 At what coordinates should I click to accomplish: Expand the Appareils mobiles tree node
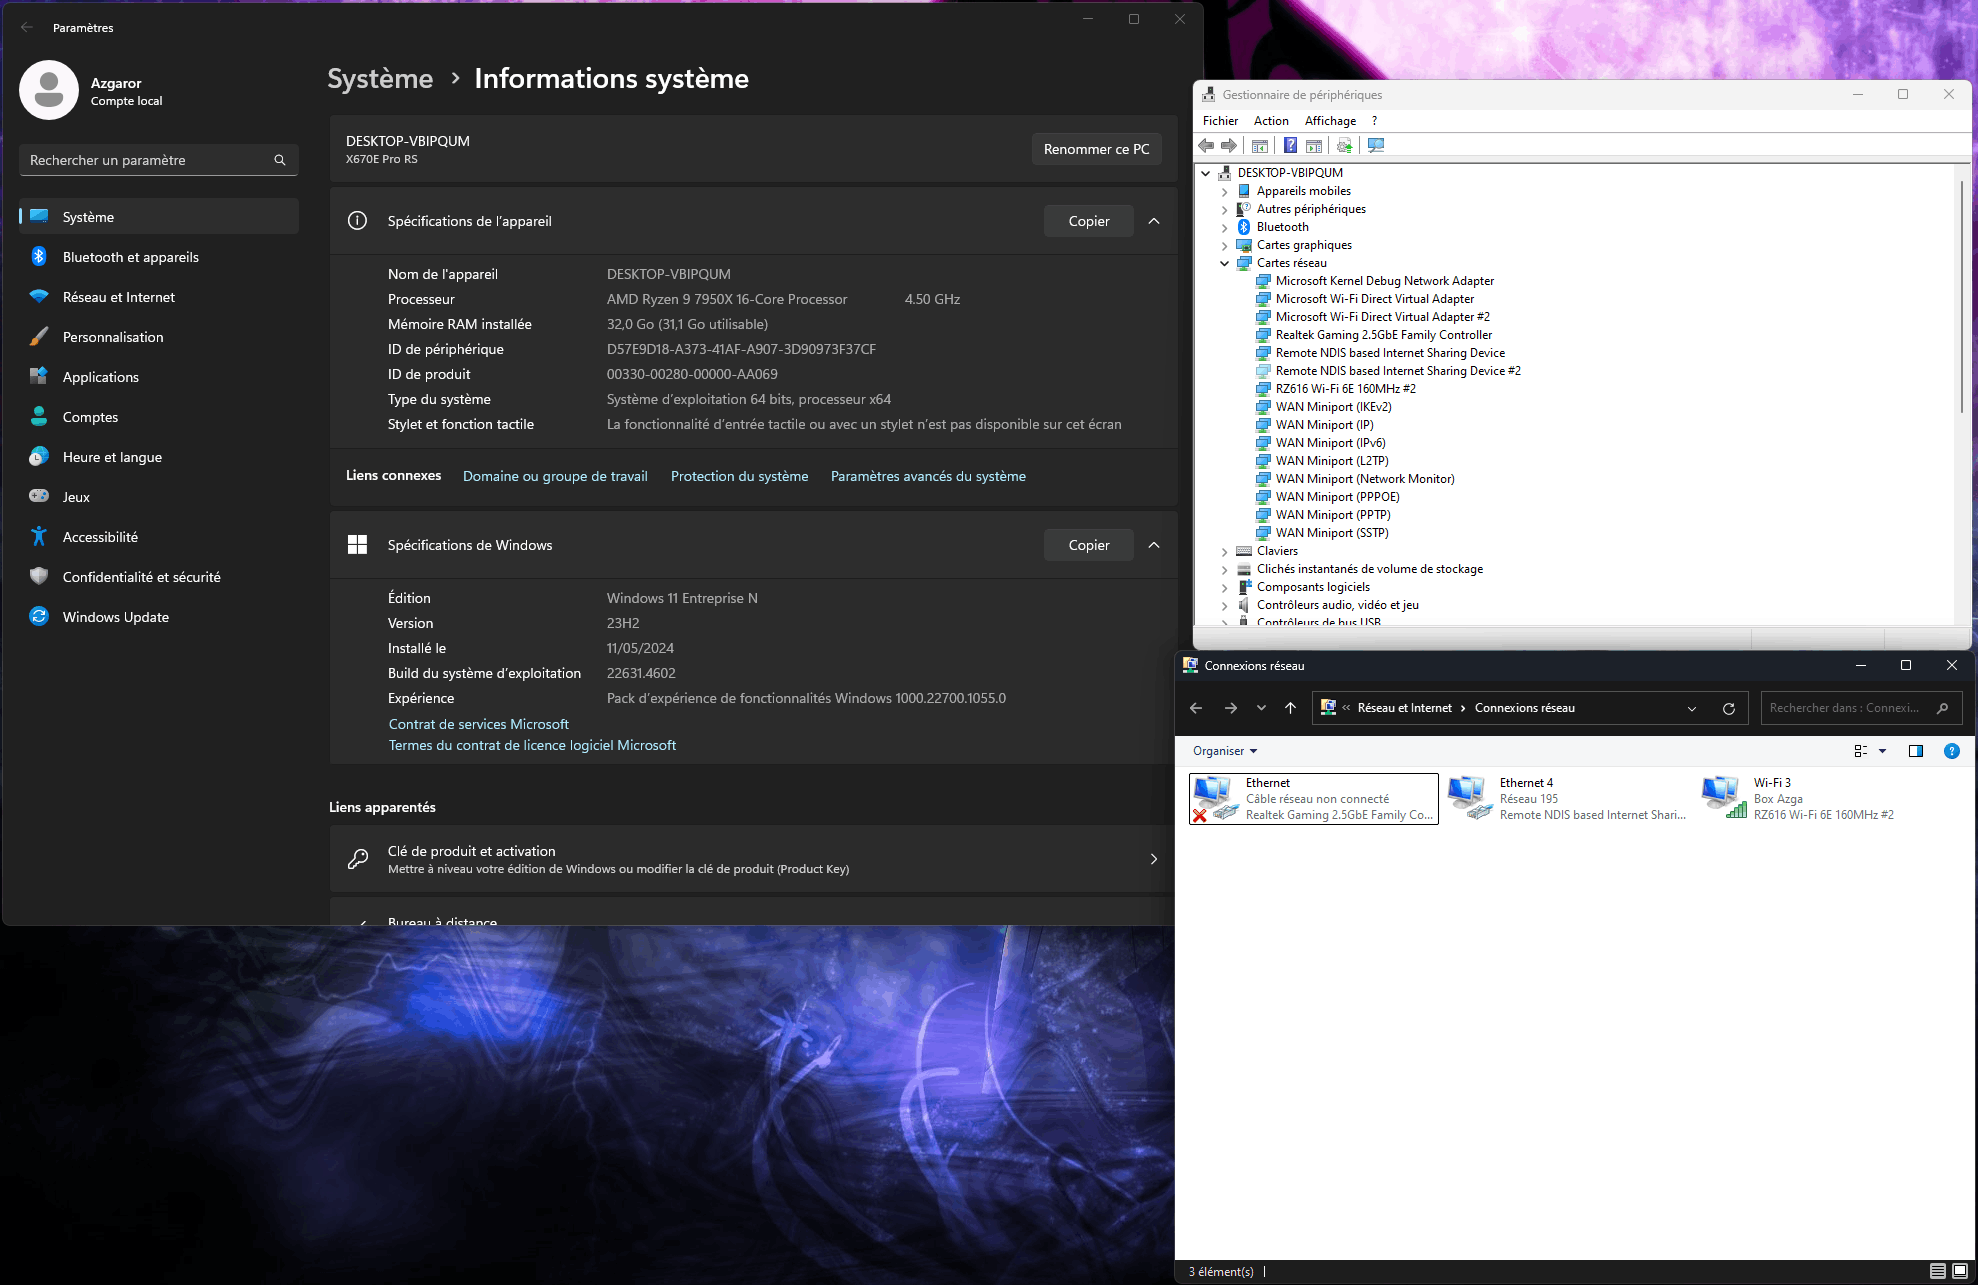(x=1224, y=191)
